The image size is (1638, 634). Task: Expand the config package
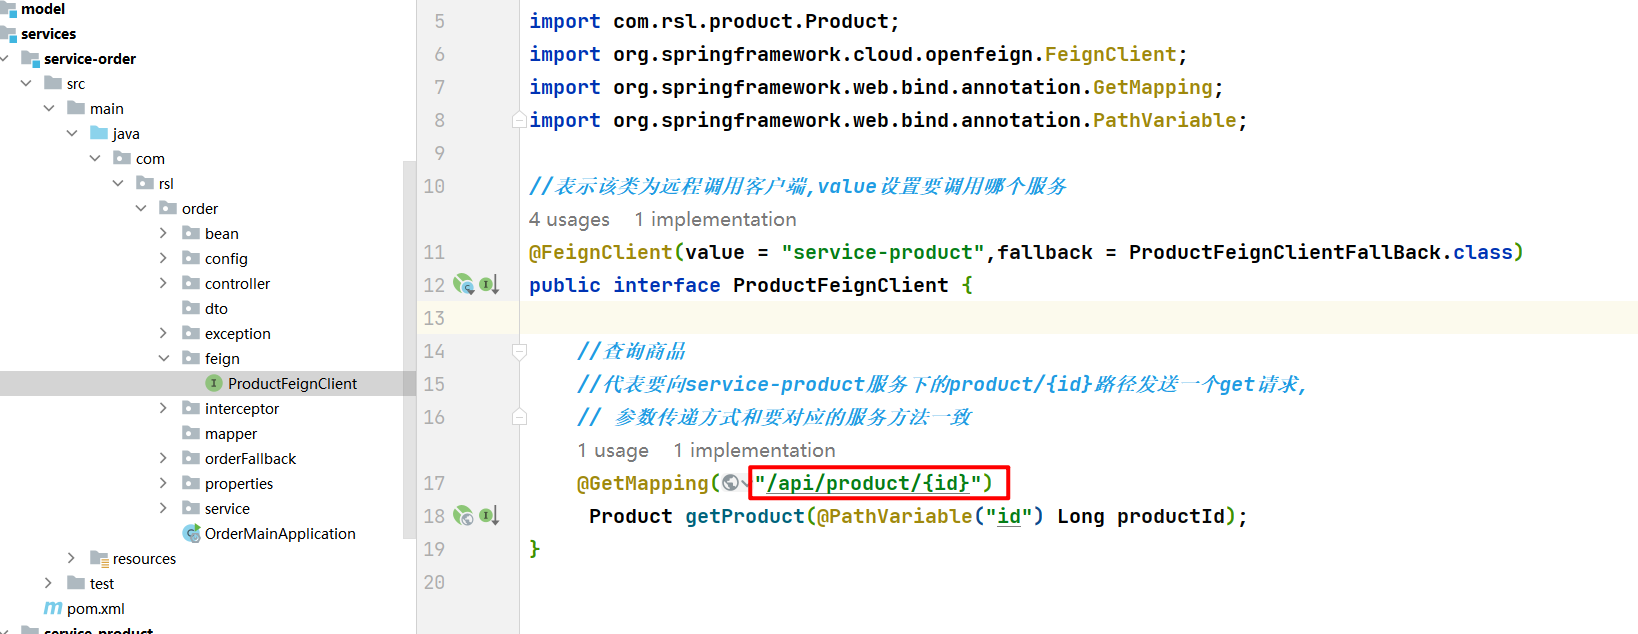click(163, 258)
